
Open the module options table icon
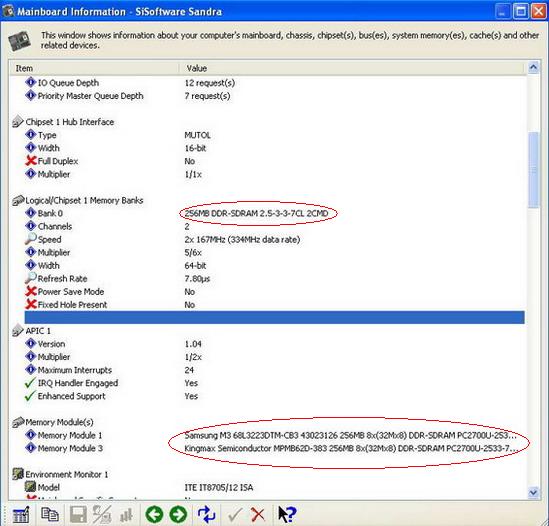[x=21, y=515]
